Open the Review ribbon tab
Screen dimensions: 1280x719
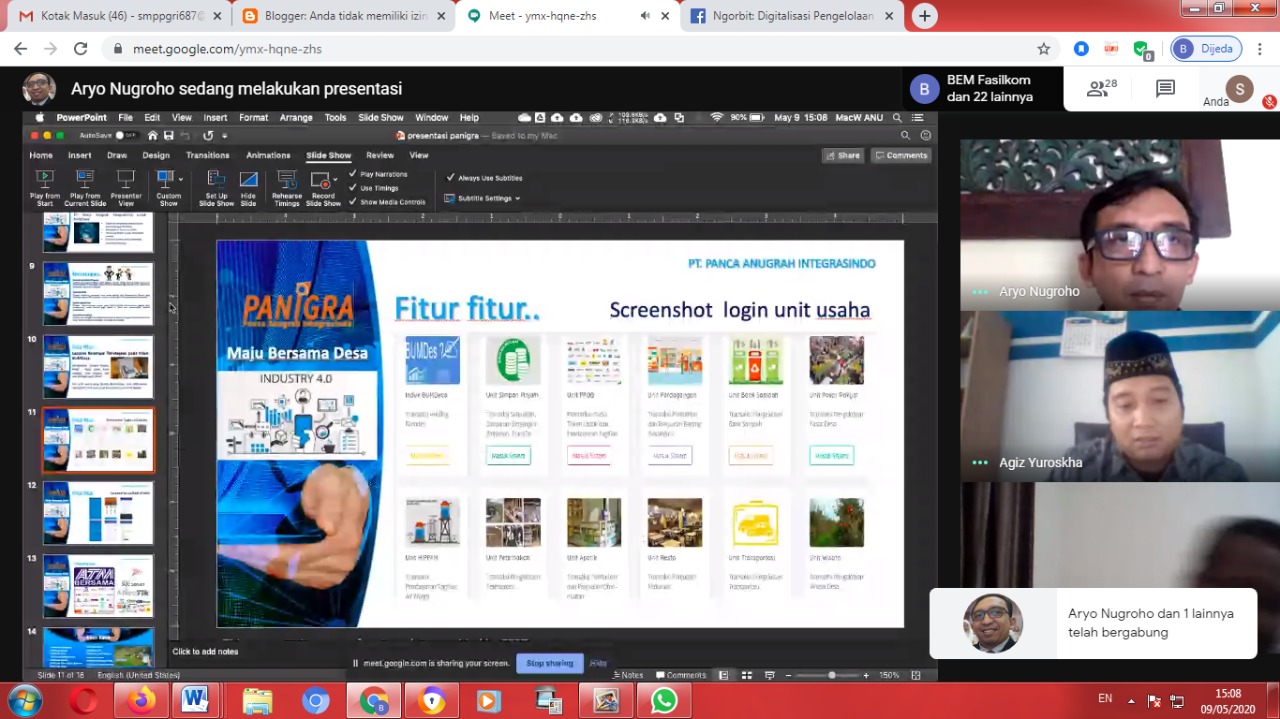click(380, 155)
